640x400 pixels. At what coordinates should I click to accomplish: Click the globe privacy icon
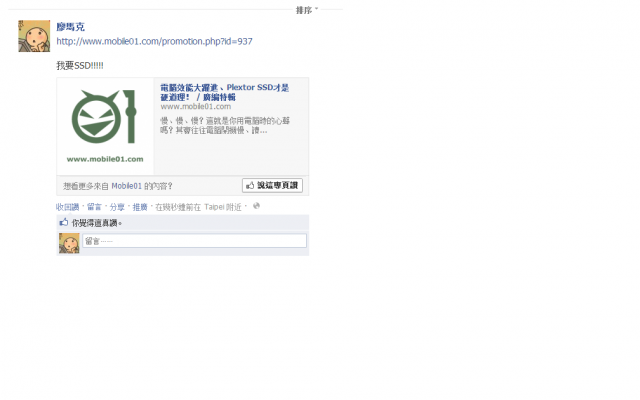pos(256,206)
